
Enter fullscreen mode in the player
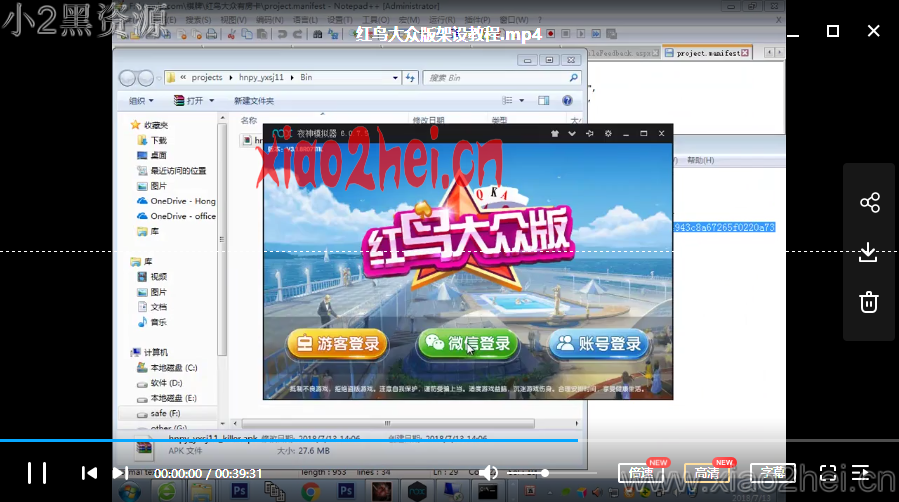coord(828,473)
